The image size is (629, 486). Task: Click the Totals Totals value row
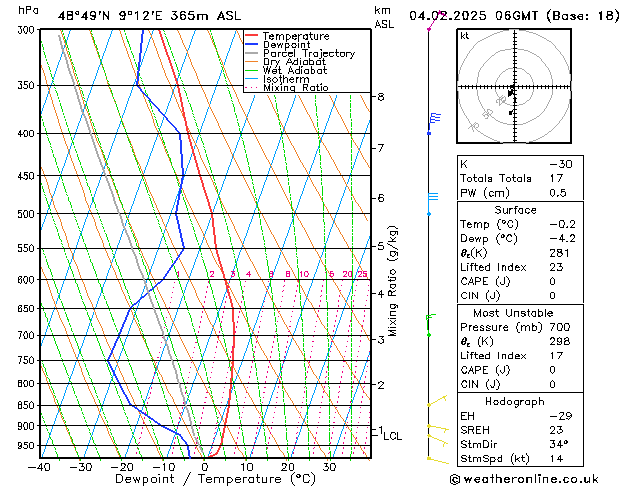pos(511,178)
